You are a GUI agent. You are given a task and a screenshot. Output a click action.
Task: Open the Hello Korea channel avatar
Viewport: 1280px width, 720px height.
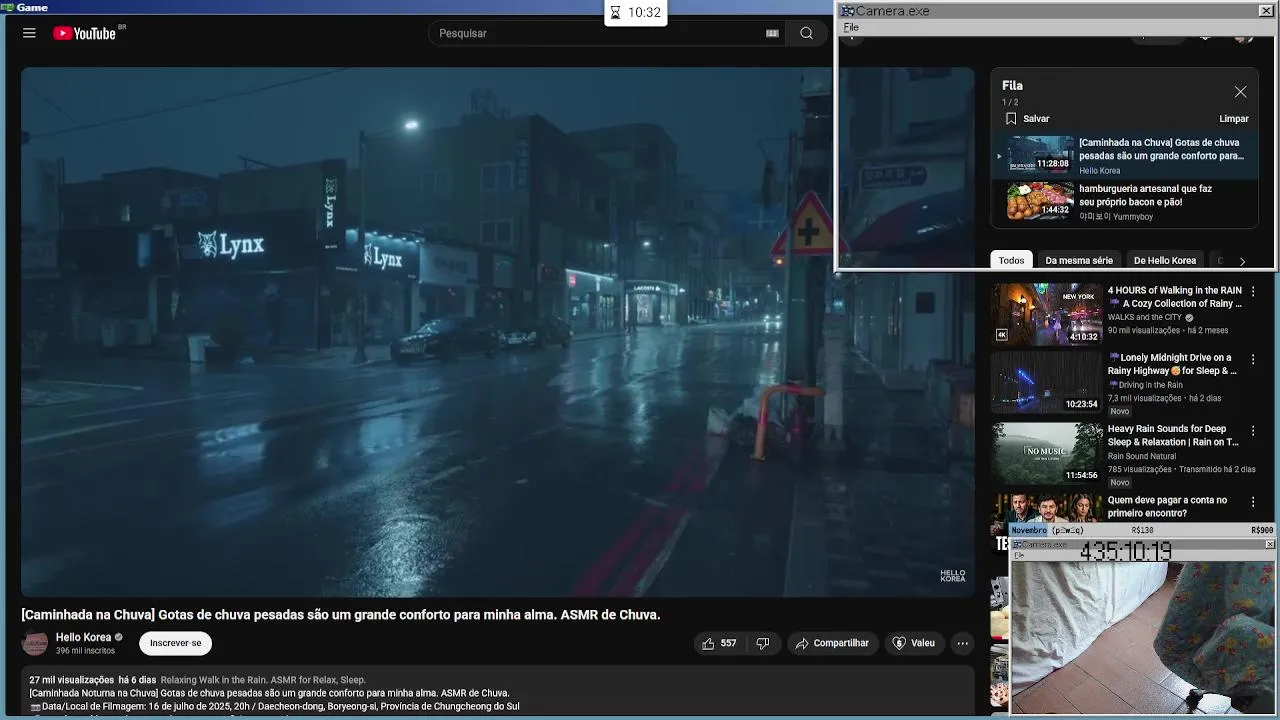point(35,643)
